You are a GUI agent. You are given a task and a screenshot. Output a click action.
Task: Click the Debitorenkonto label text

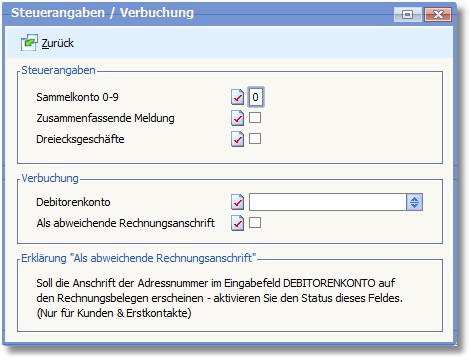pos(73,202)
